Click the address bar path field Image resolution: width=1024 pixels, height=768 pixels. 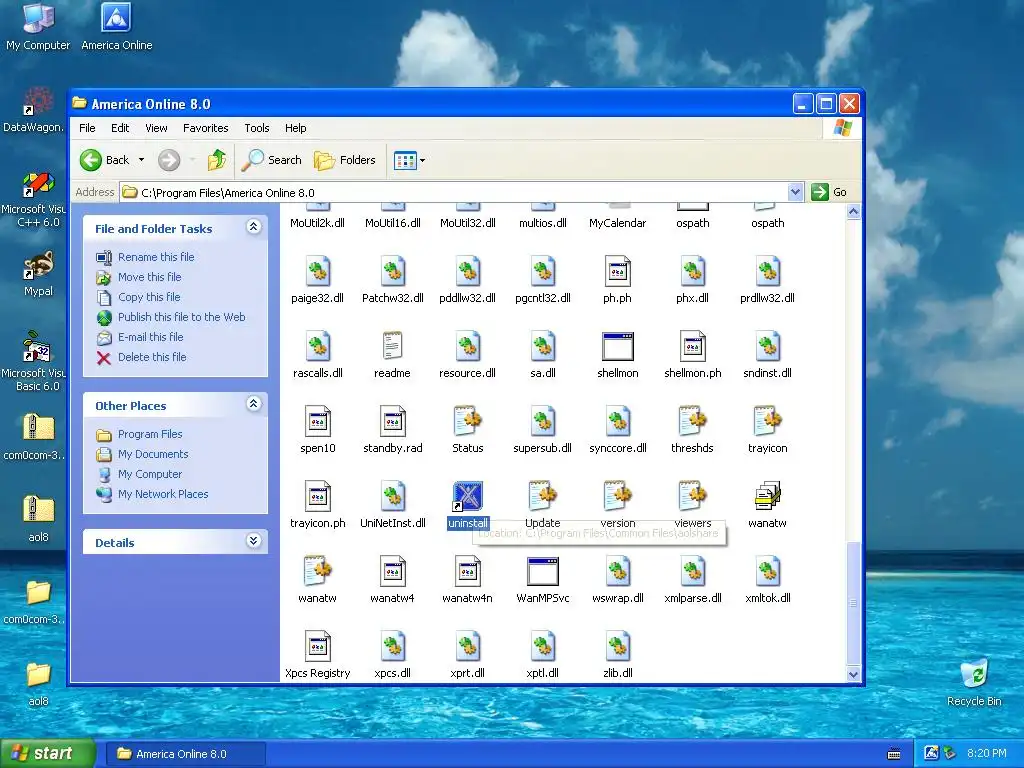455,192
